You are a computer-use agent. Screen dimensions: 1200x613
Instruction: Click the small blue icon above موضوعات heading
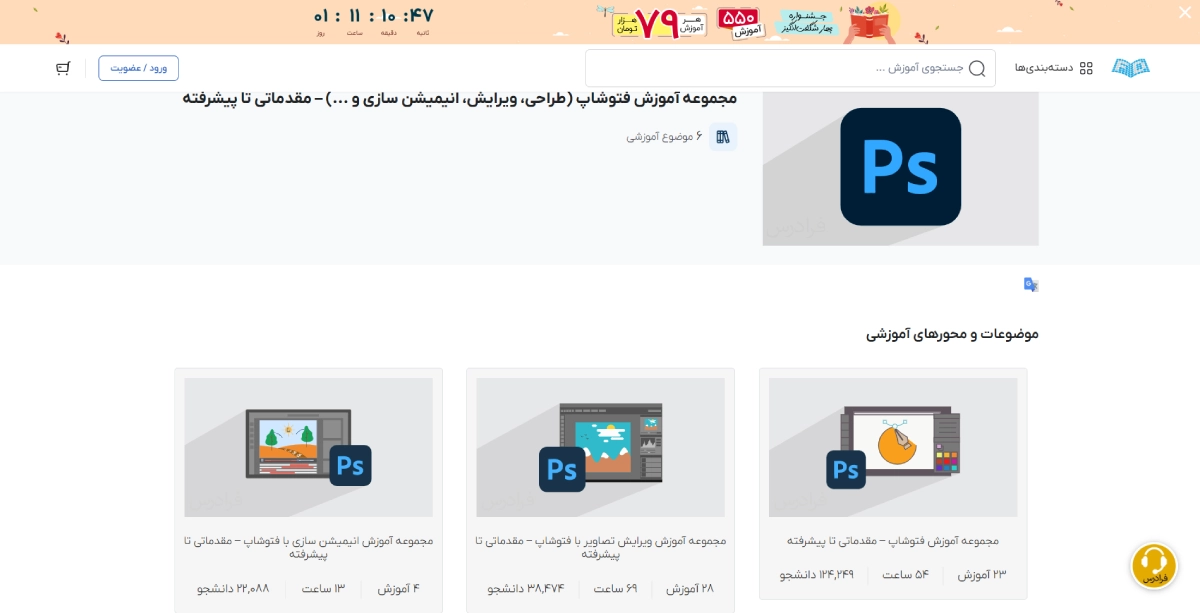coord(1030,284)
